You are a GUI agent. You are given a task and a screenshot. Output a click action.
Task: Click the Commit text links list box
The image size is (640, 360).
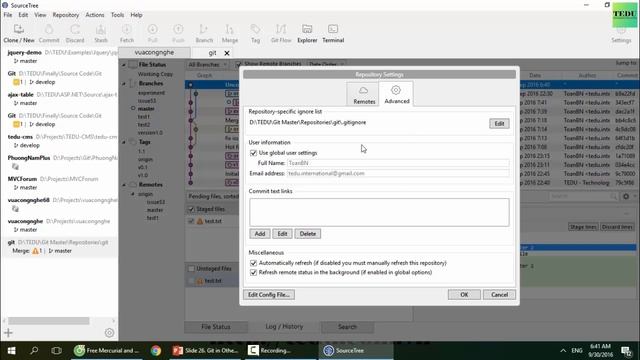pos(379,212)
